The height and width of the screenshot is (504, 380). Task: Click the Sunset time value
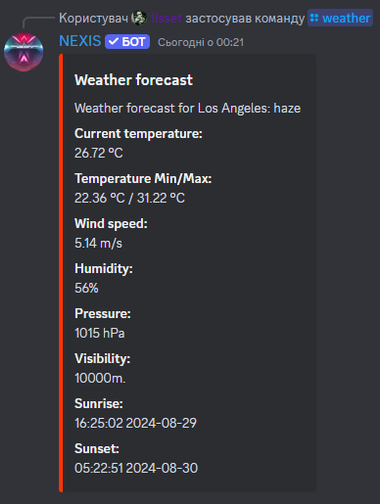point(136,468)
